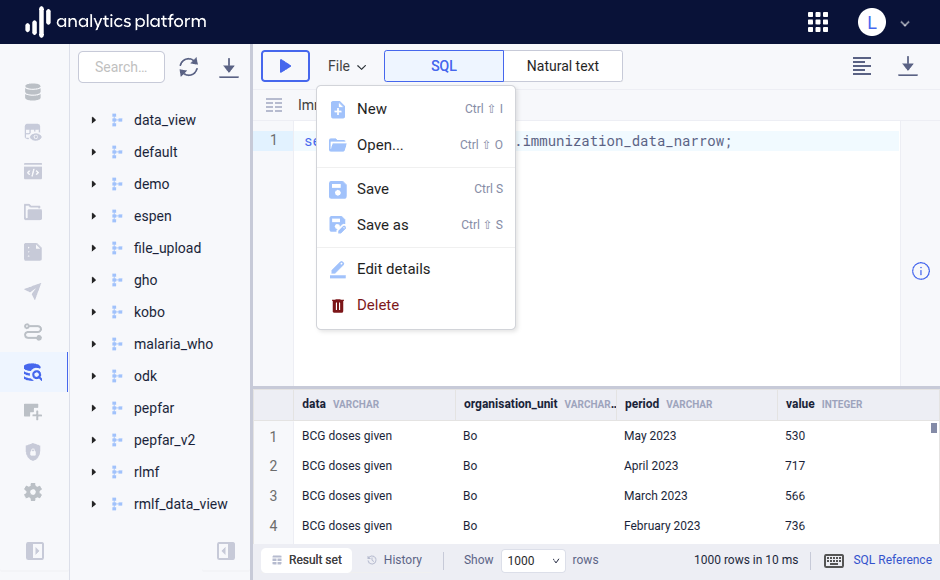This screenshot has width=940, height=580.
Task: Go to analytics platform home logo
Action: tap(116, 22)
